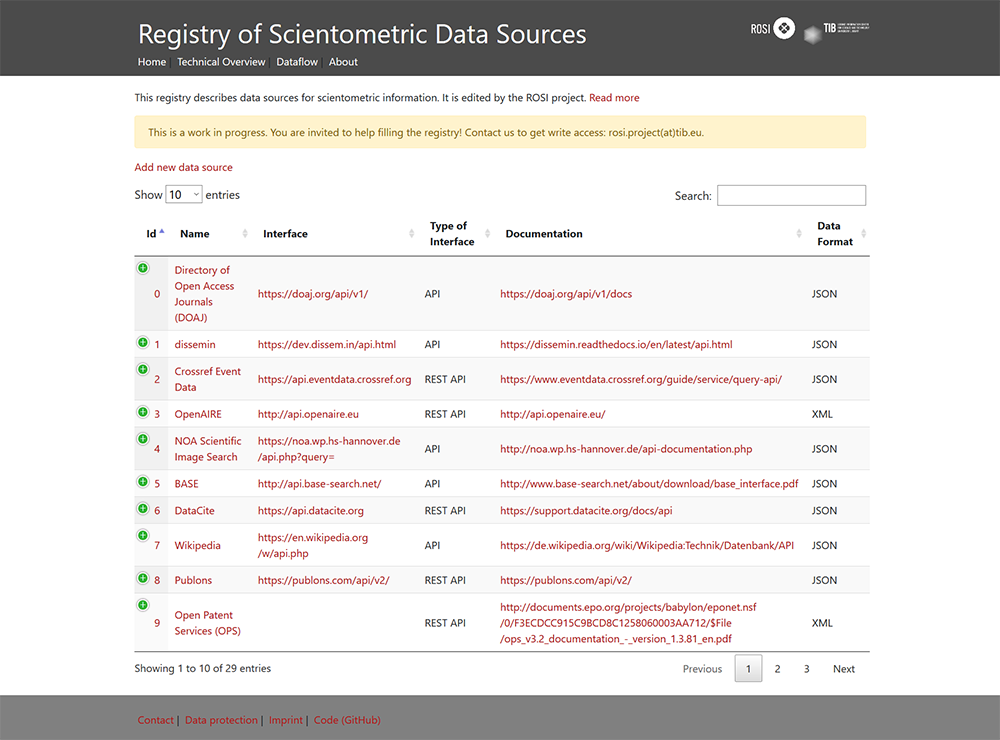1000x740 pixels.
Task: Expand row details for Publons
Action: click(143, 578)
